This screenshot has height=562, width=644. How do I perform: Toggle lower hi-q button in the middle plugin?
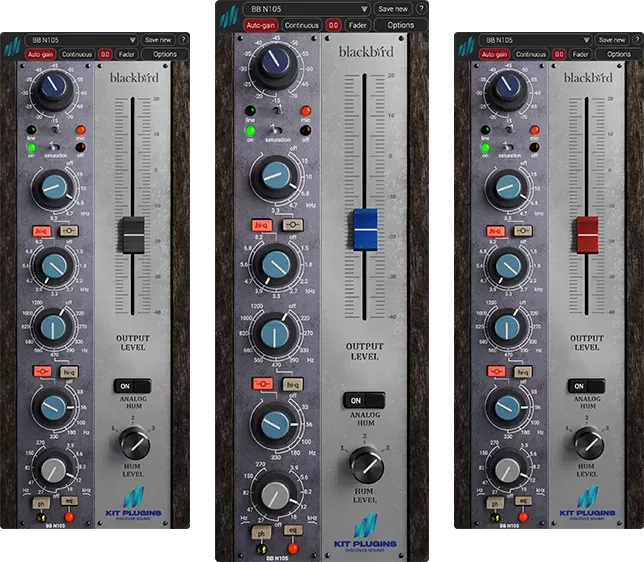coord(293,385)
